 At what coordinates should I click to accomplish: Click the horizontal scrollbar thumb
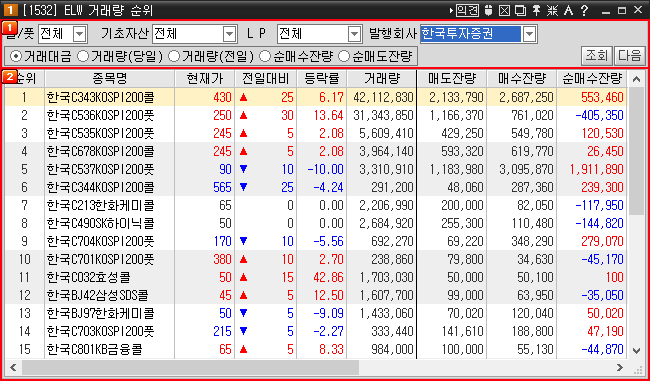point(190,367)
